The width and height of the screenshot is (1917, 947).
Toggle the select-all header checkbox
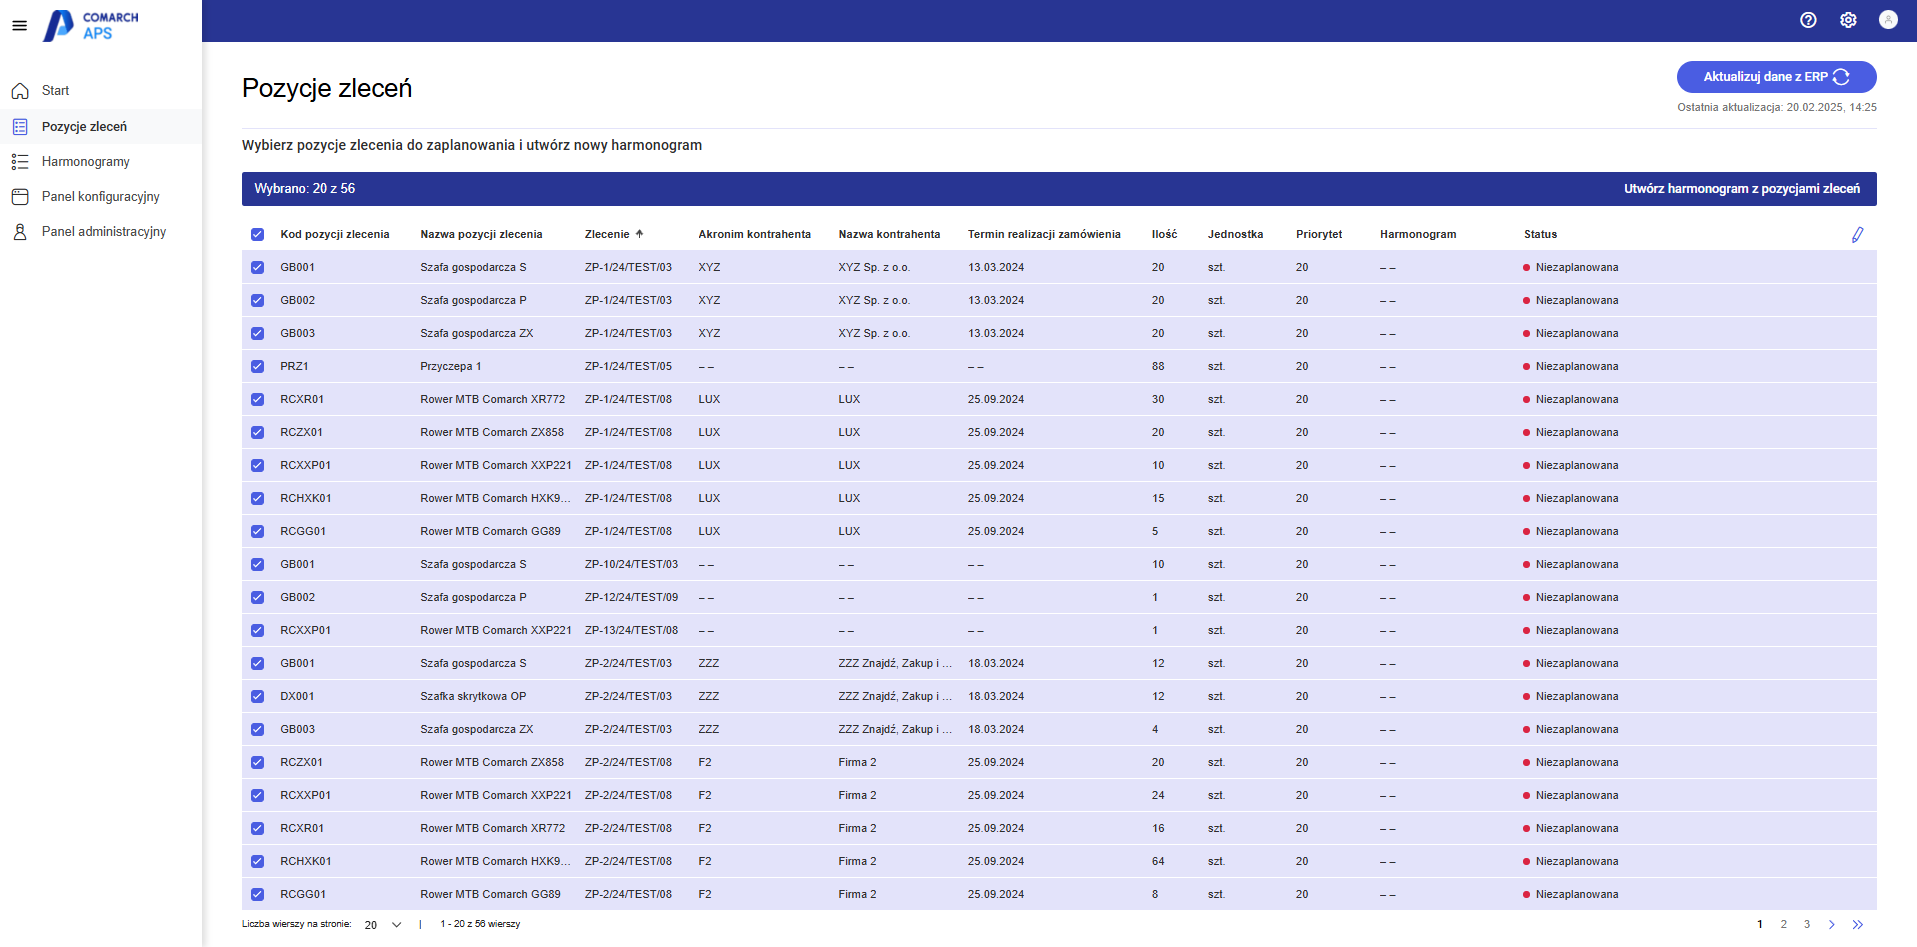pyautogui.click(x=257, y=235)
